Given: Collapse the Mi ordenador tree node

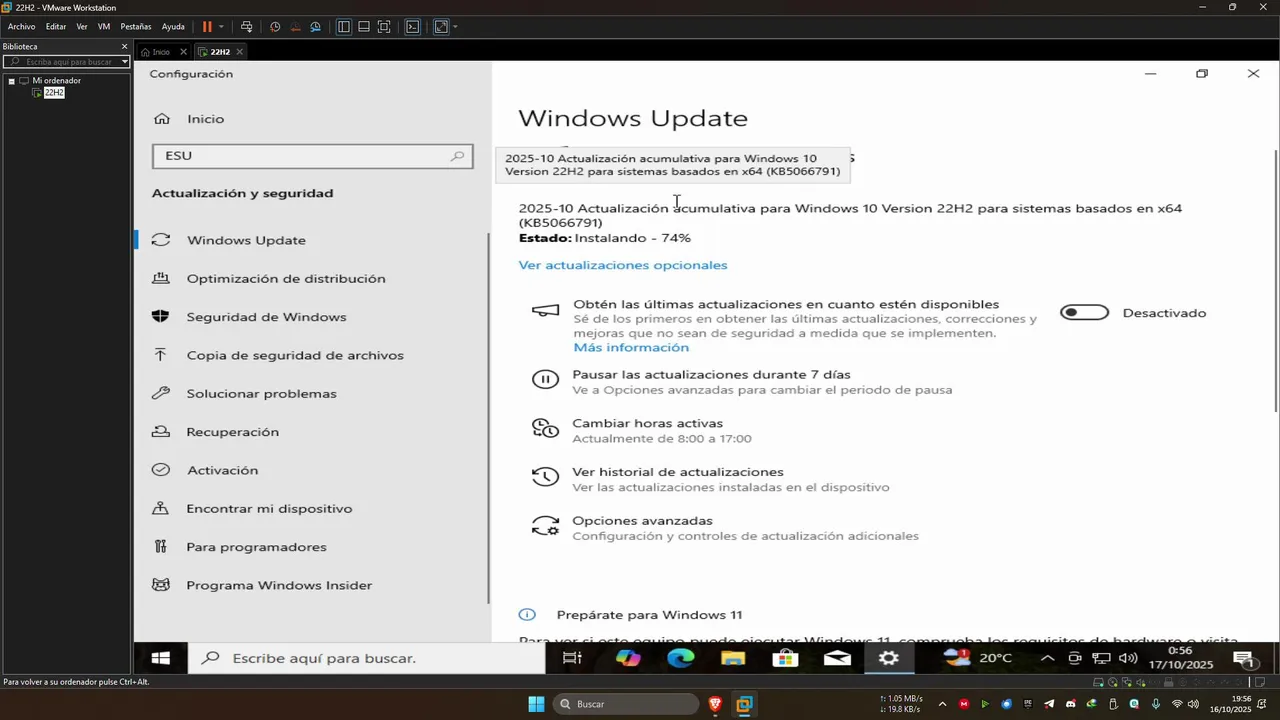Looking at the screenshot, I should [11, 81].
